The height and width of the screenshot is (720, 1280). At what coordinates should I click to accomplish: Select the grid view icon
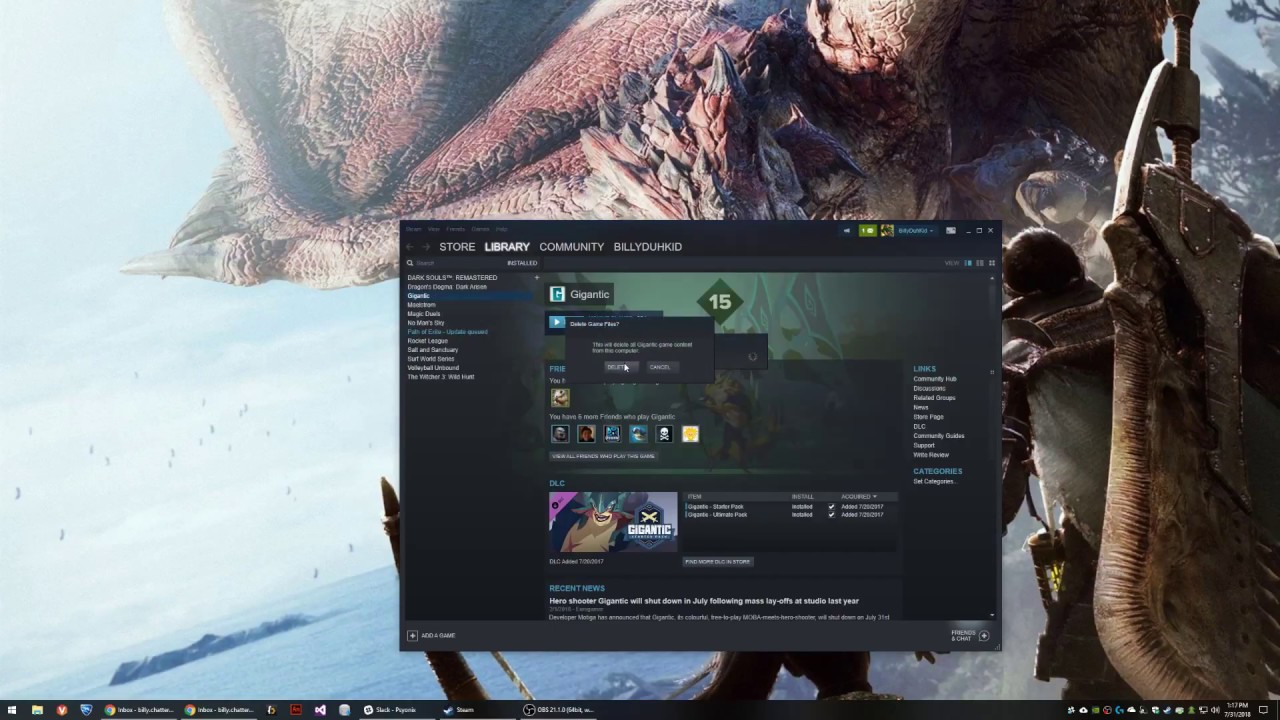[x=992, y=263]
